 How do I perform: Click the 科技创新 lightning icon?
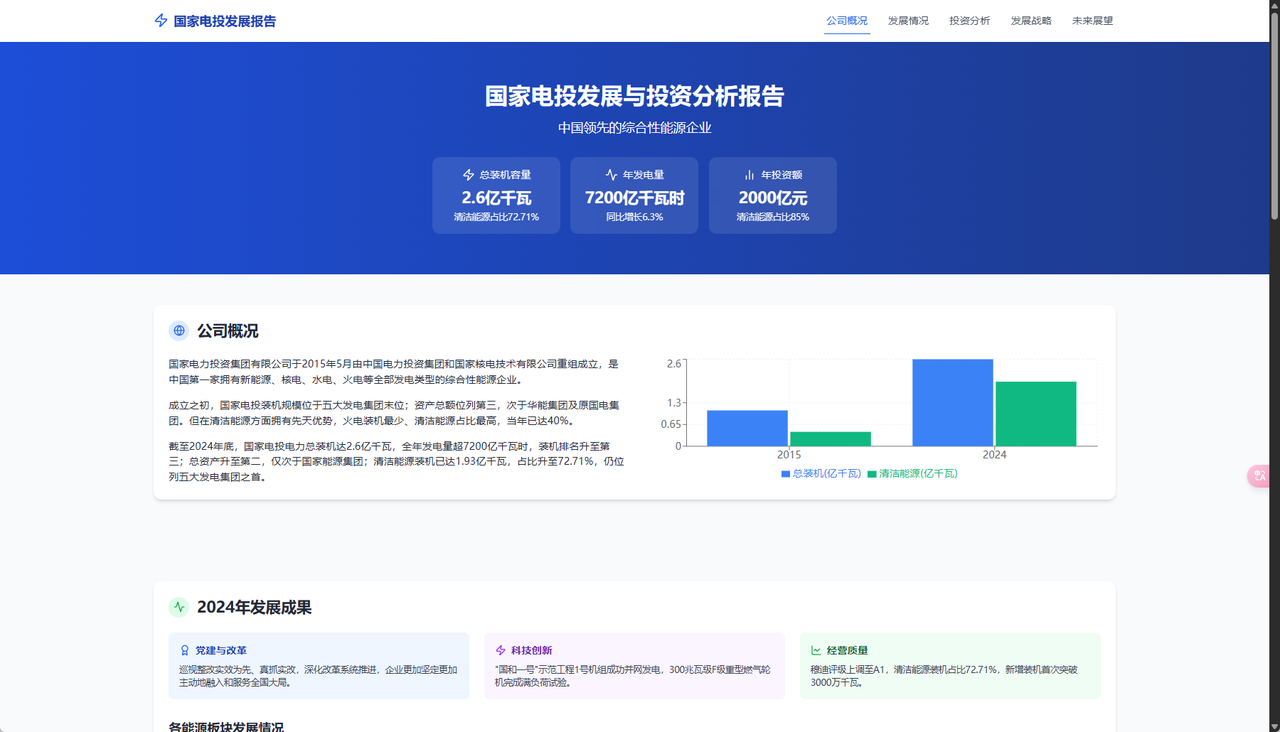pos(501,650)
